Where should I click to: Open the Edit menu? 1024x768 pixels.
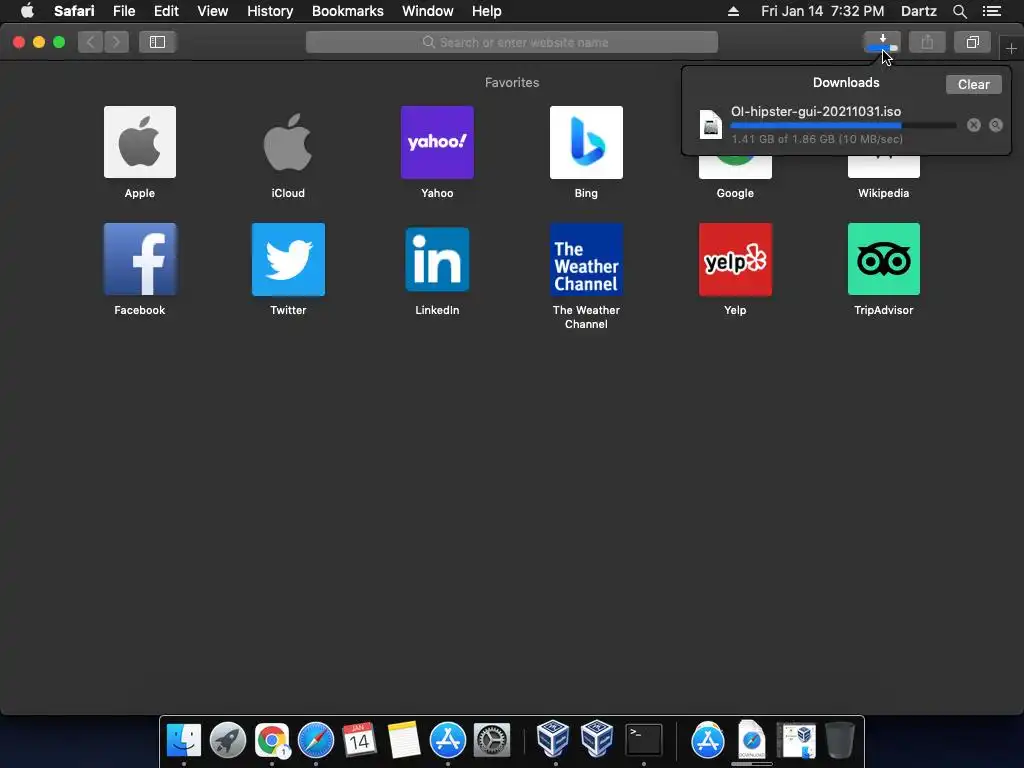pyautogui.click(x=166, y=11)
